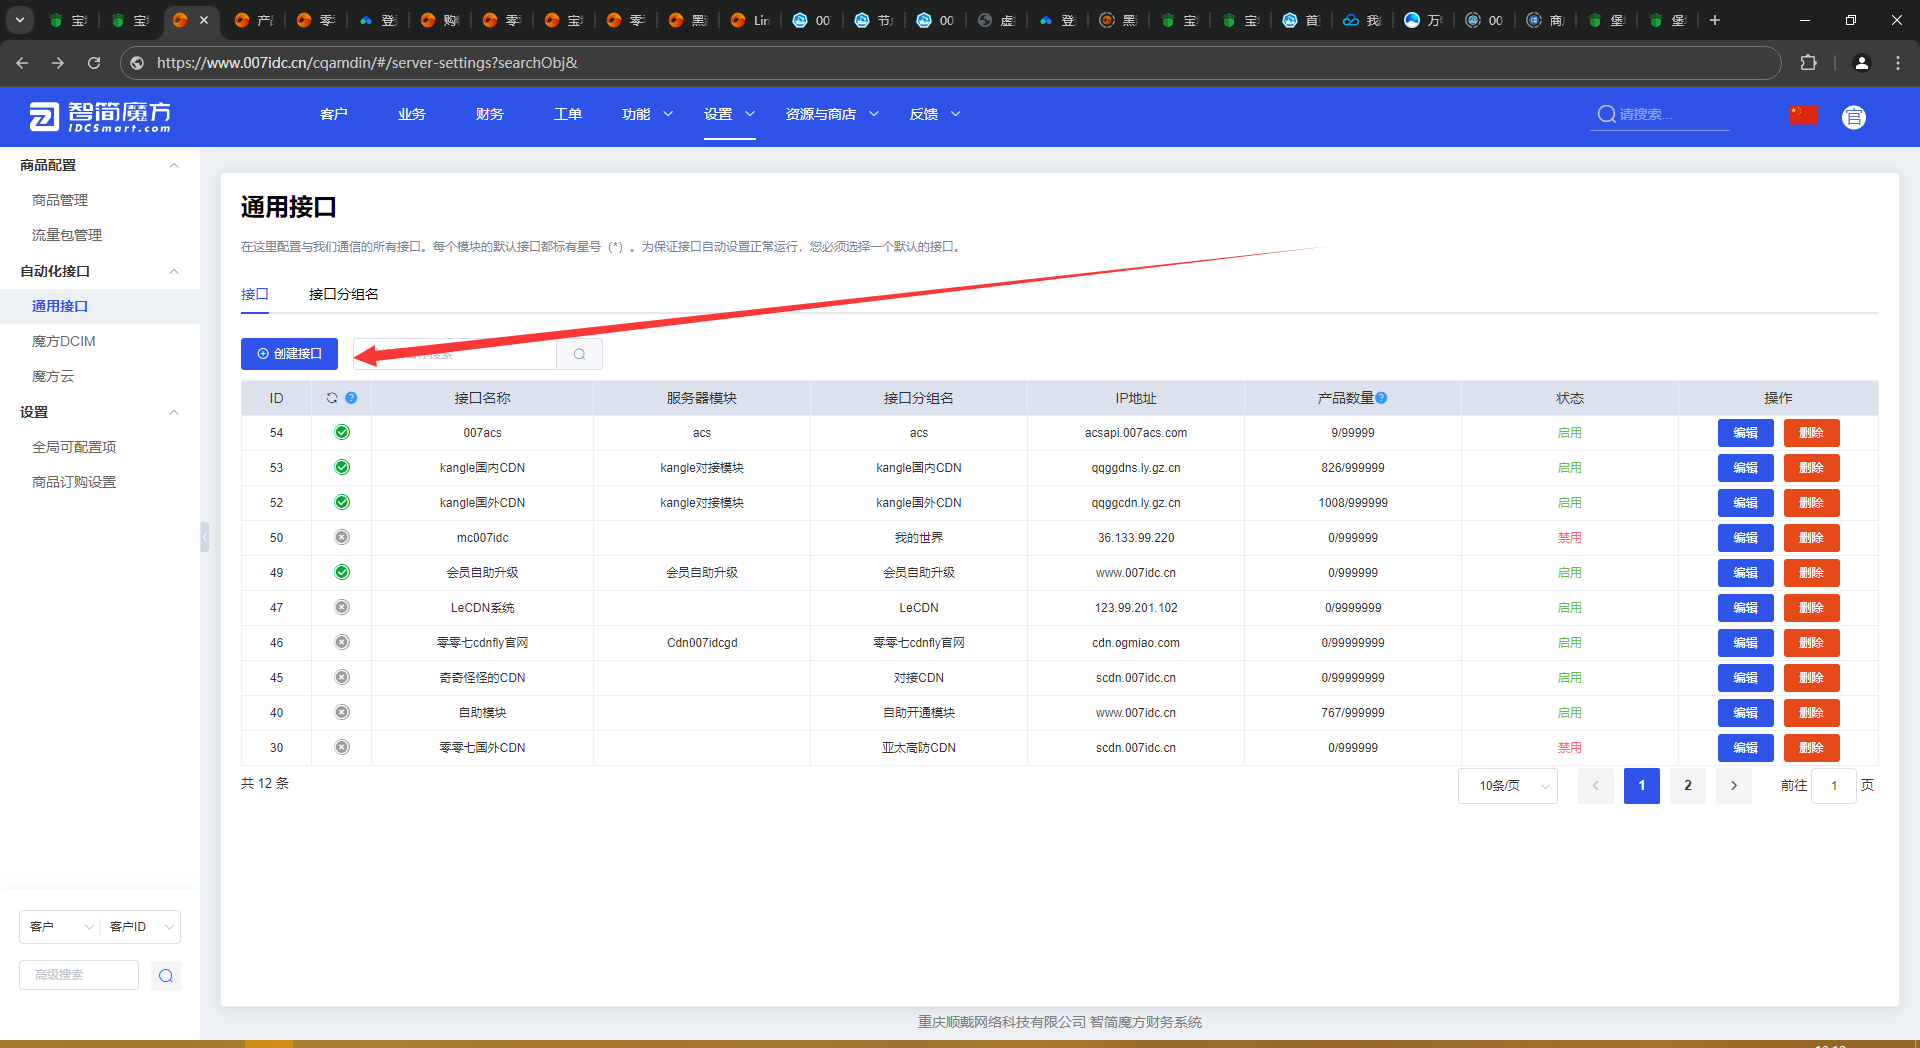Click the help icon next to refresh header

(351, 398)
